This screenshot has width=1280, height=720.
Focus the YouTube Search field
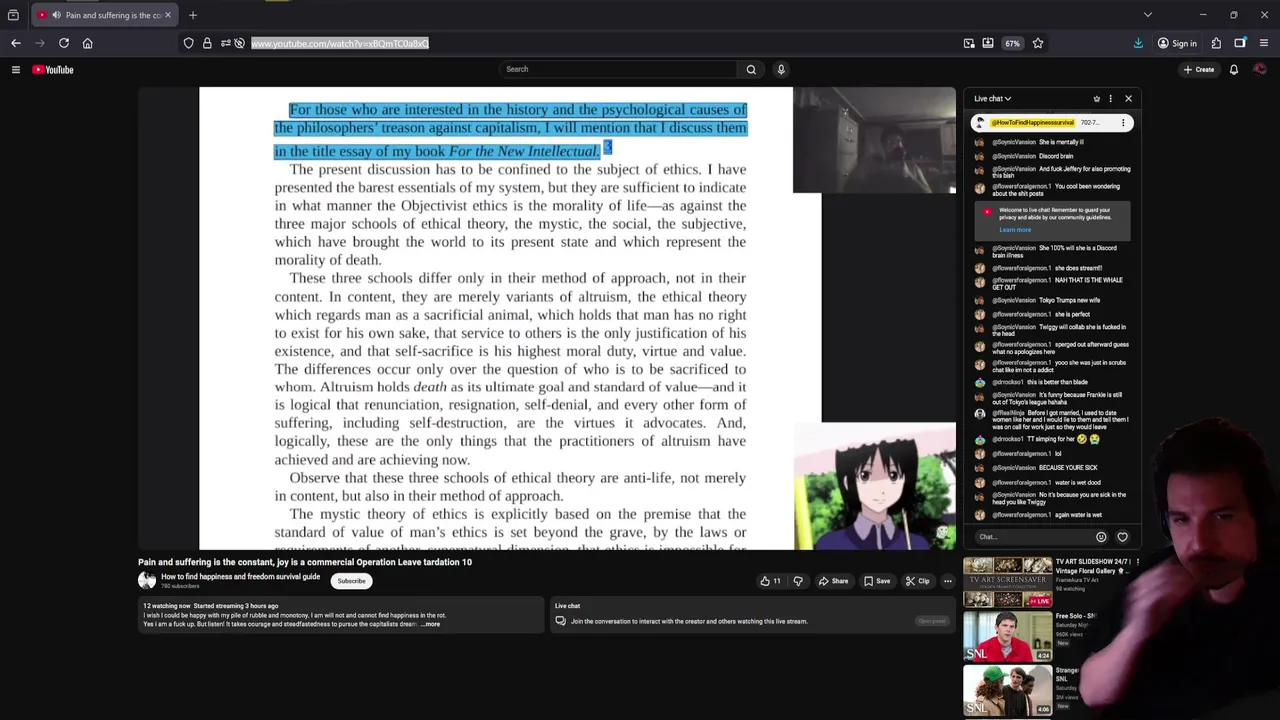click(618, 69)
